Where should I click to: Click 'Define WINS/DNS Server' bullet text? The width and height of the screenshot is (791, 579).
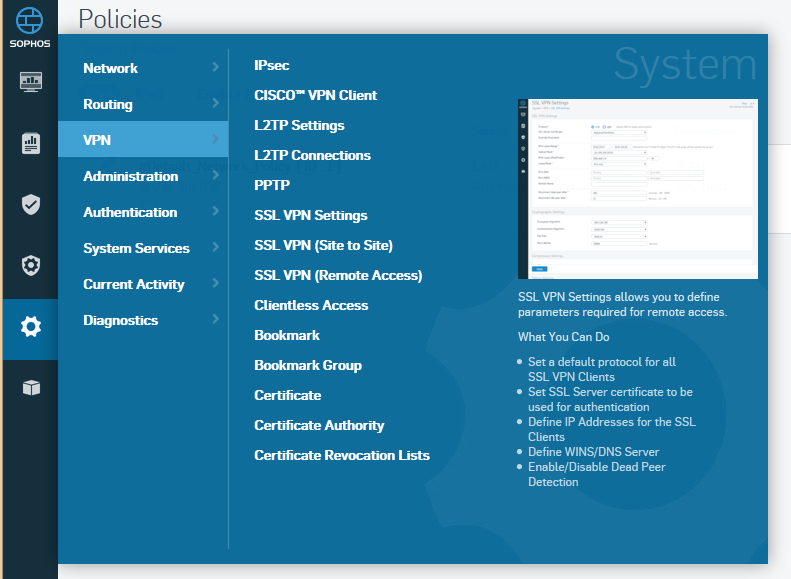(x=593, y=452)
